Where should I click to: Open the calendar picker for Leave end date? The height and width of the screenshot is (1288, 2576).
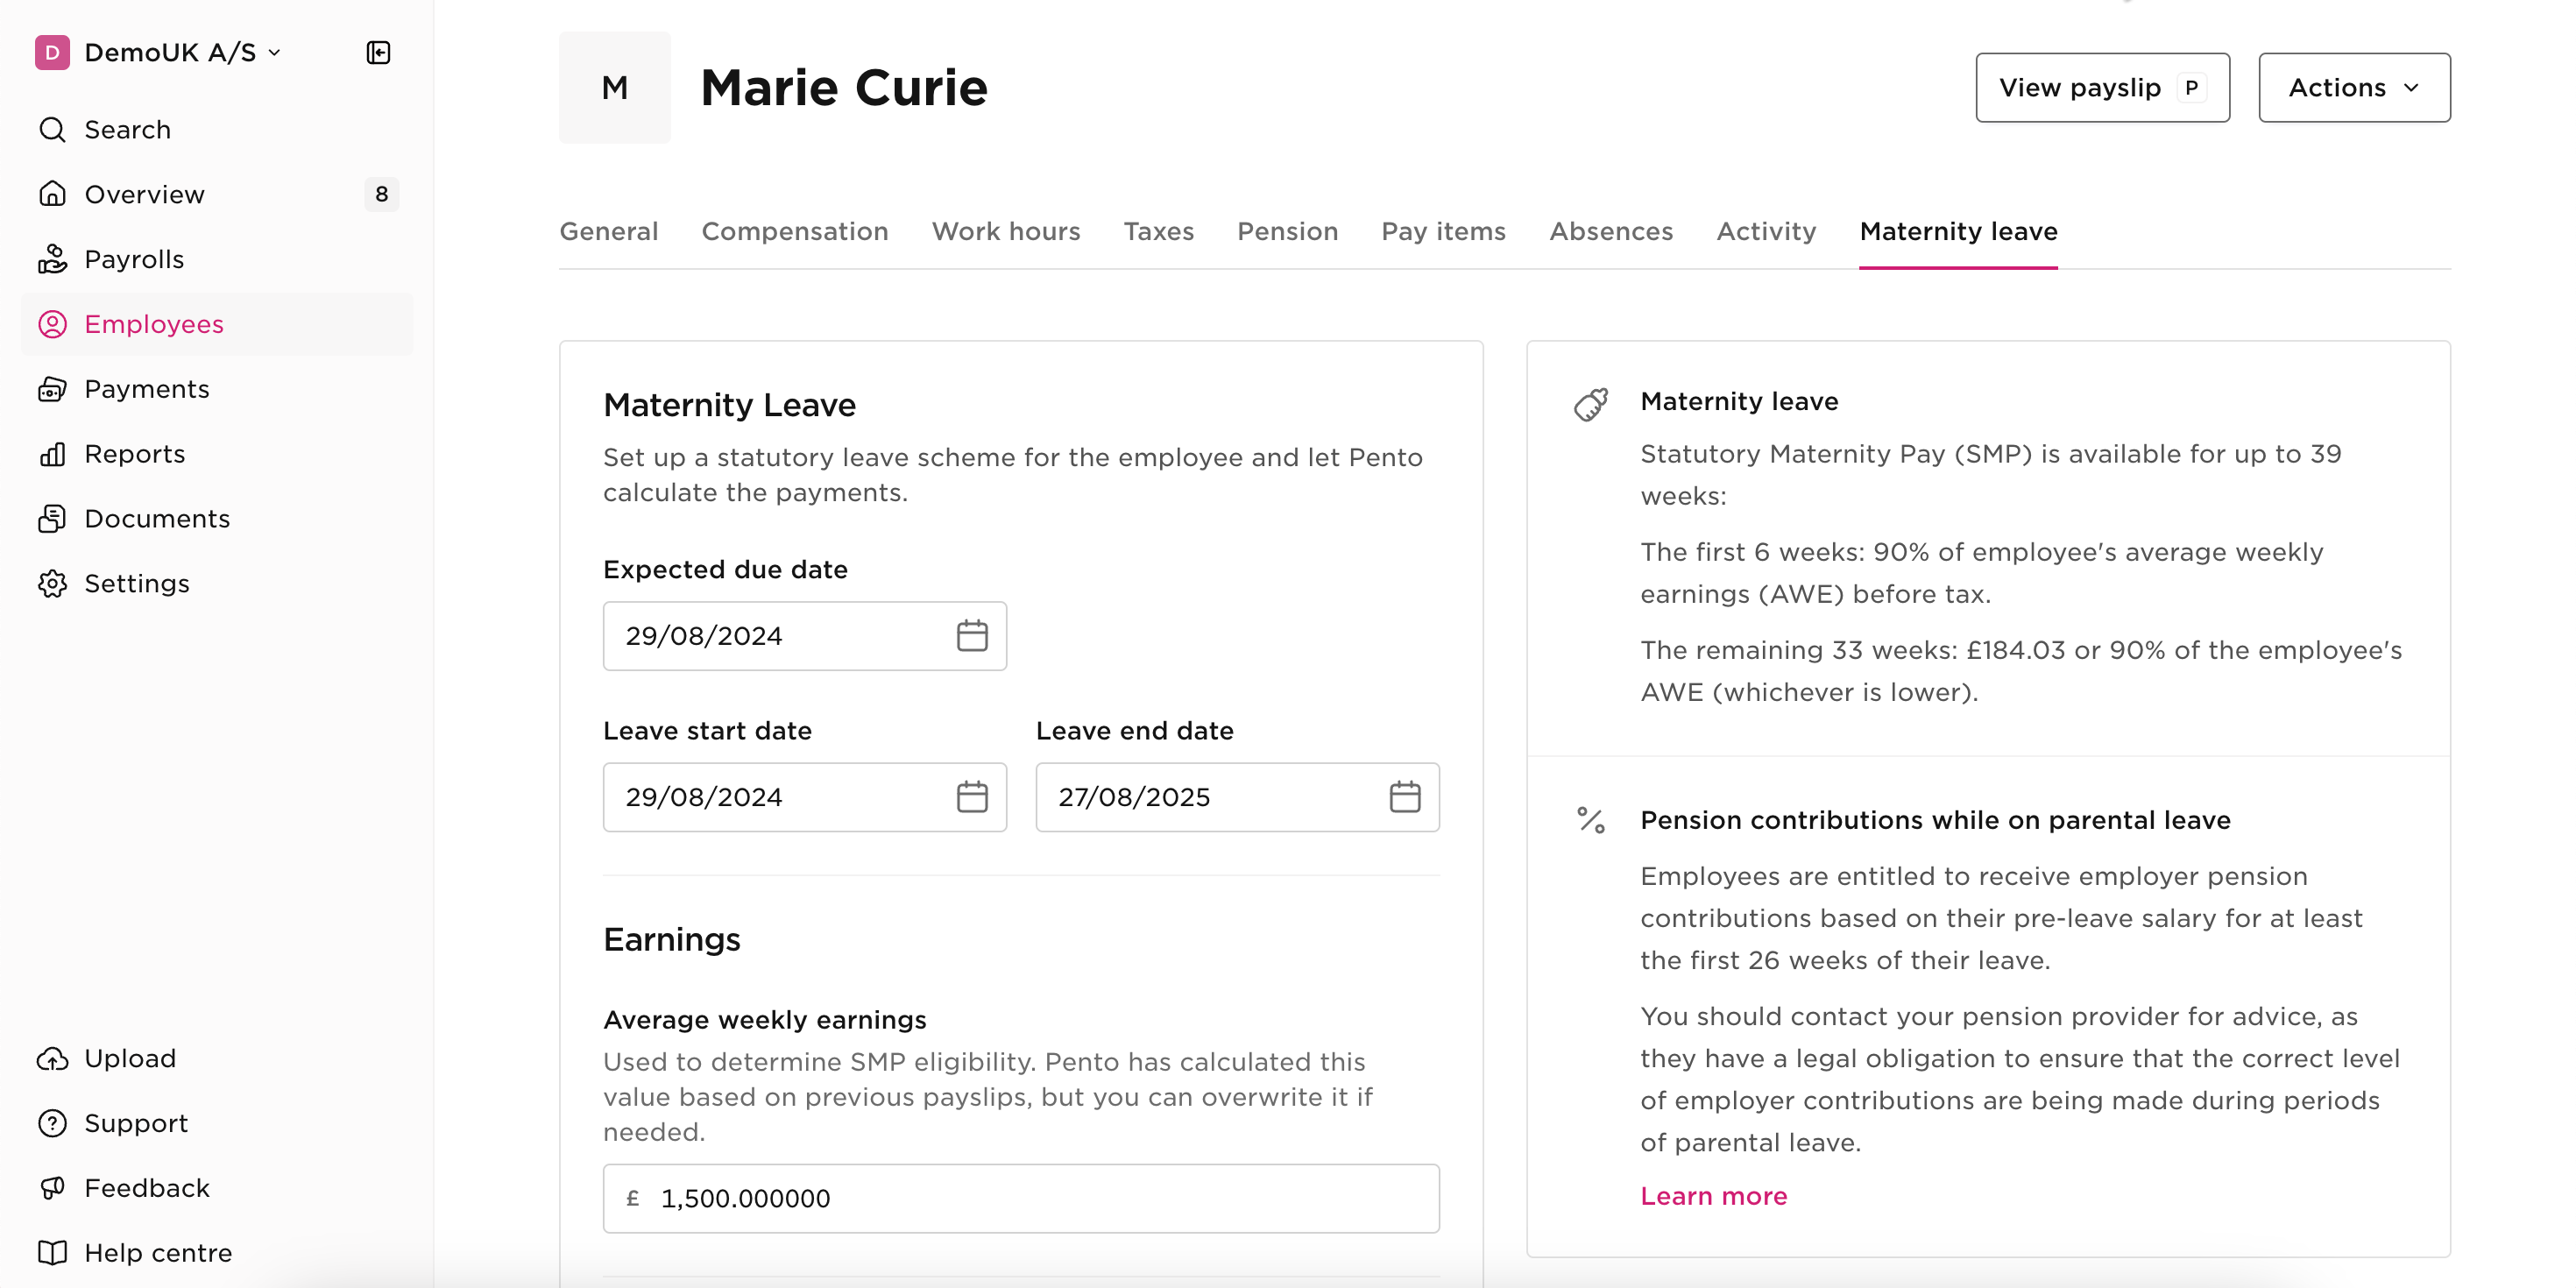pyautogui.click(x=1405, y=796)
